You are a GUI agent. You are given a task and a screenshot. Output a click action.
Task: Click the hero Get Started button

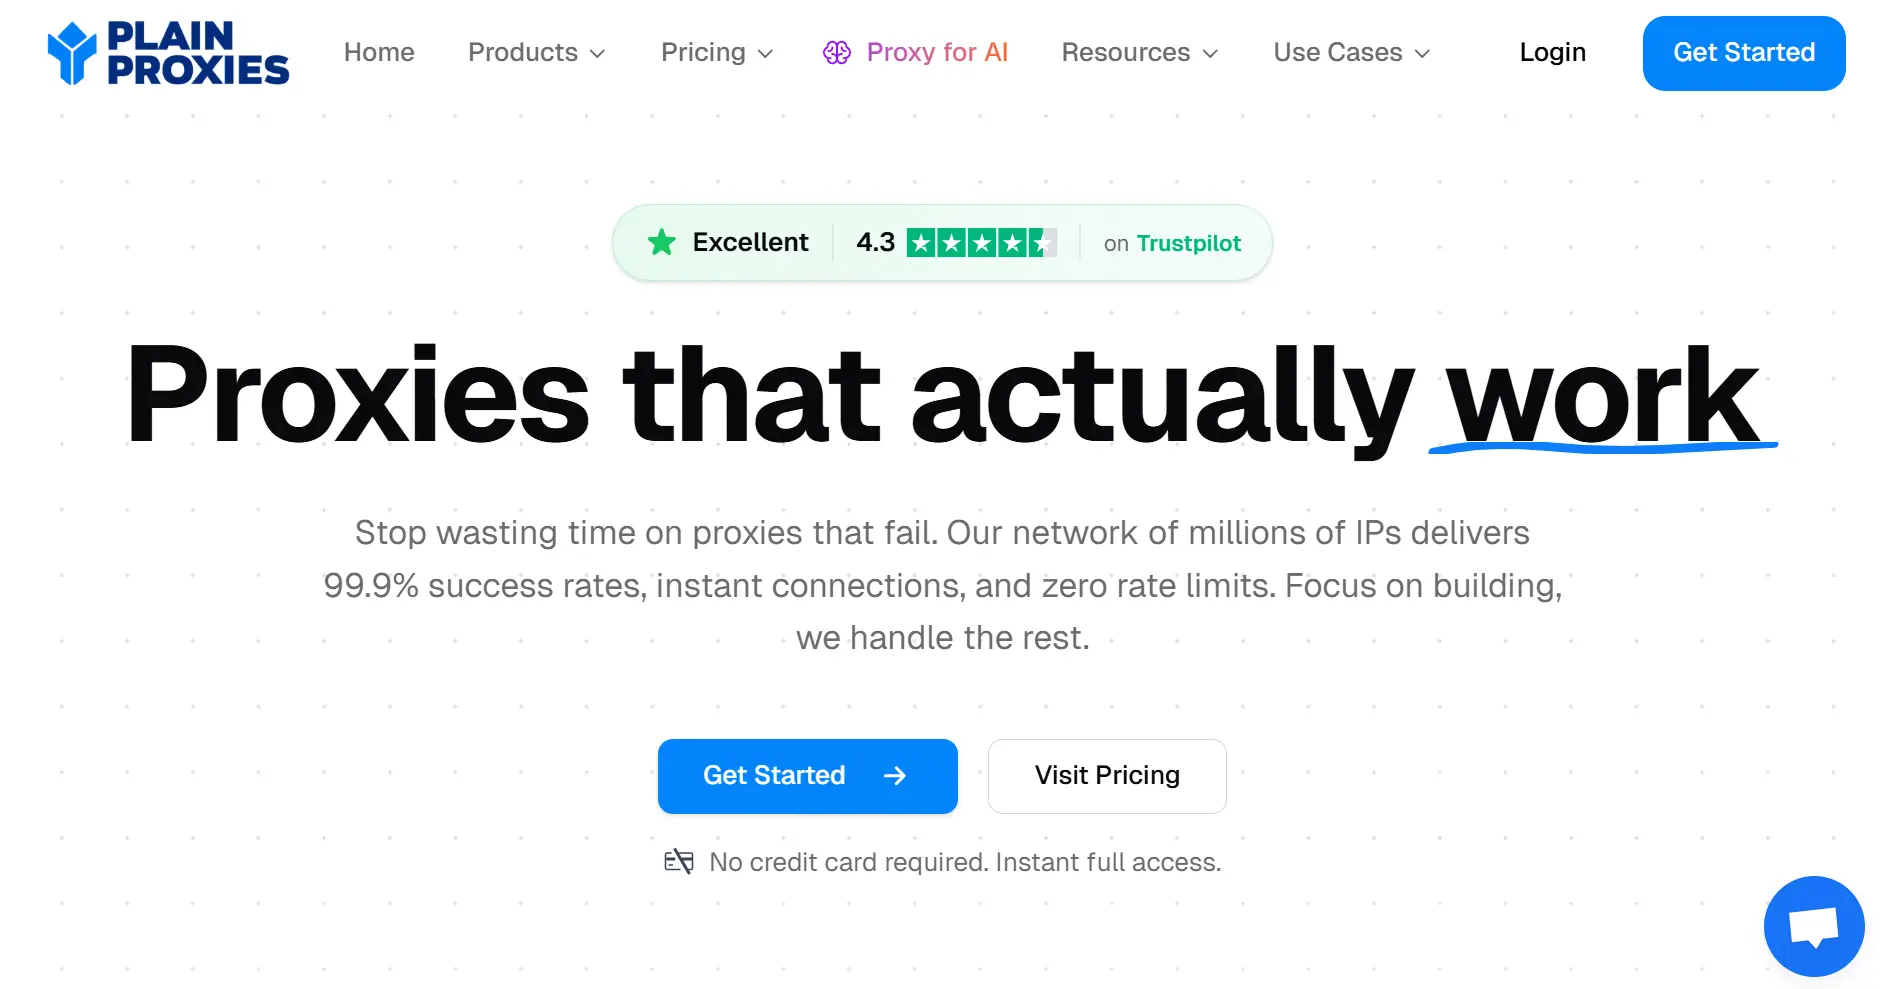point(775,776)
